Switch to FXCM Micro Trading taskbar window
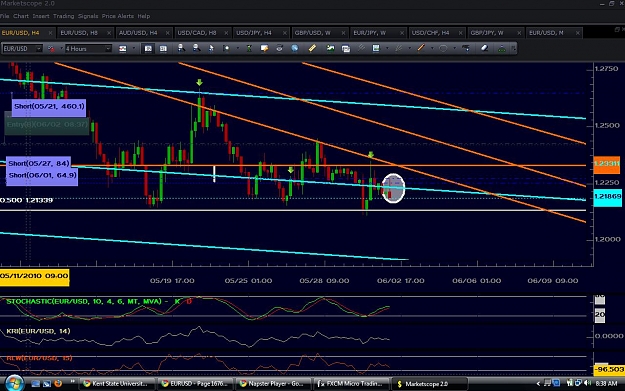The image size is (625, 391). click(351, 384)
